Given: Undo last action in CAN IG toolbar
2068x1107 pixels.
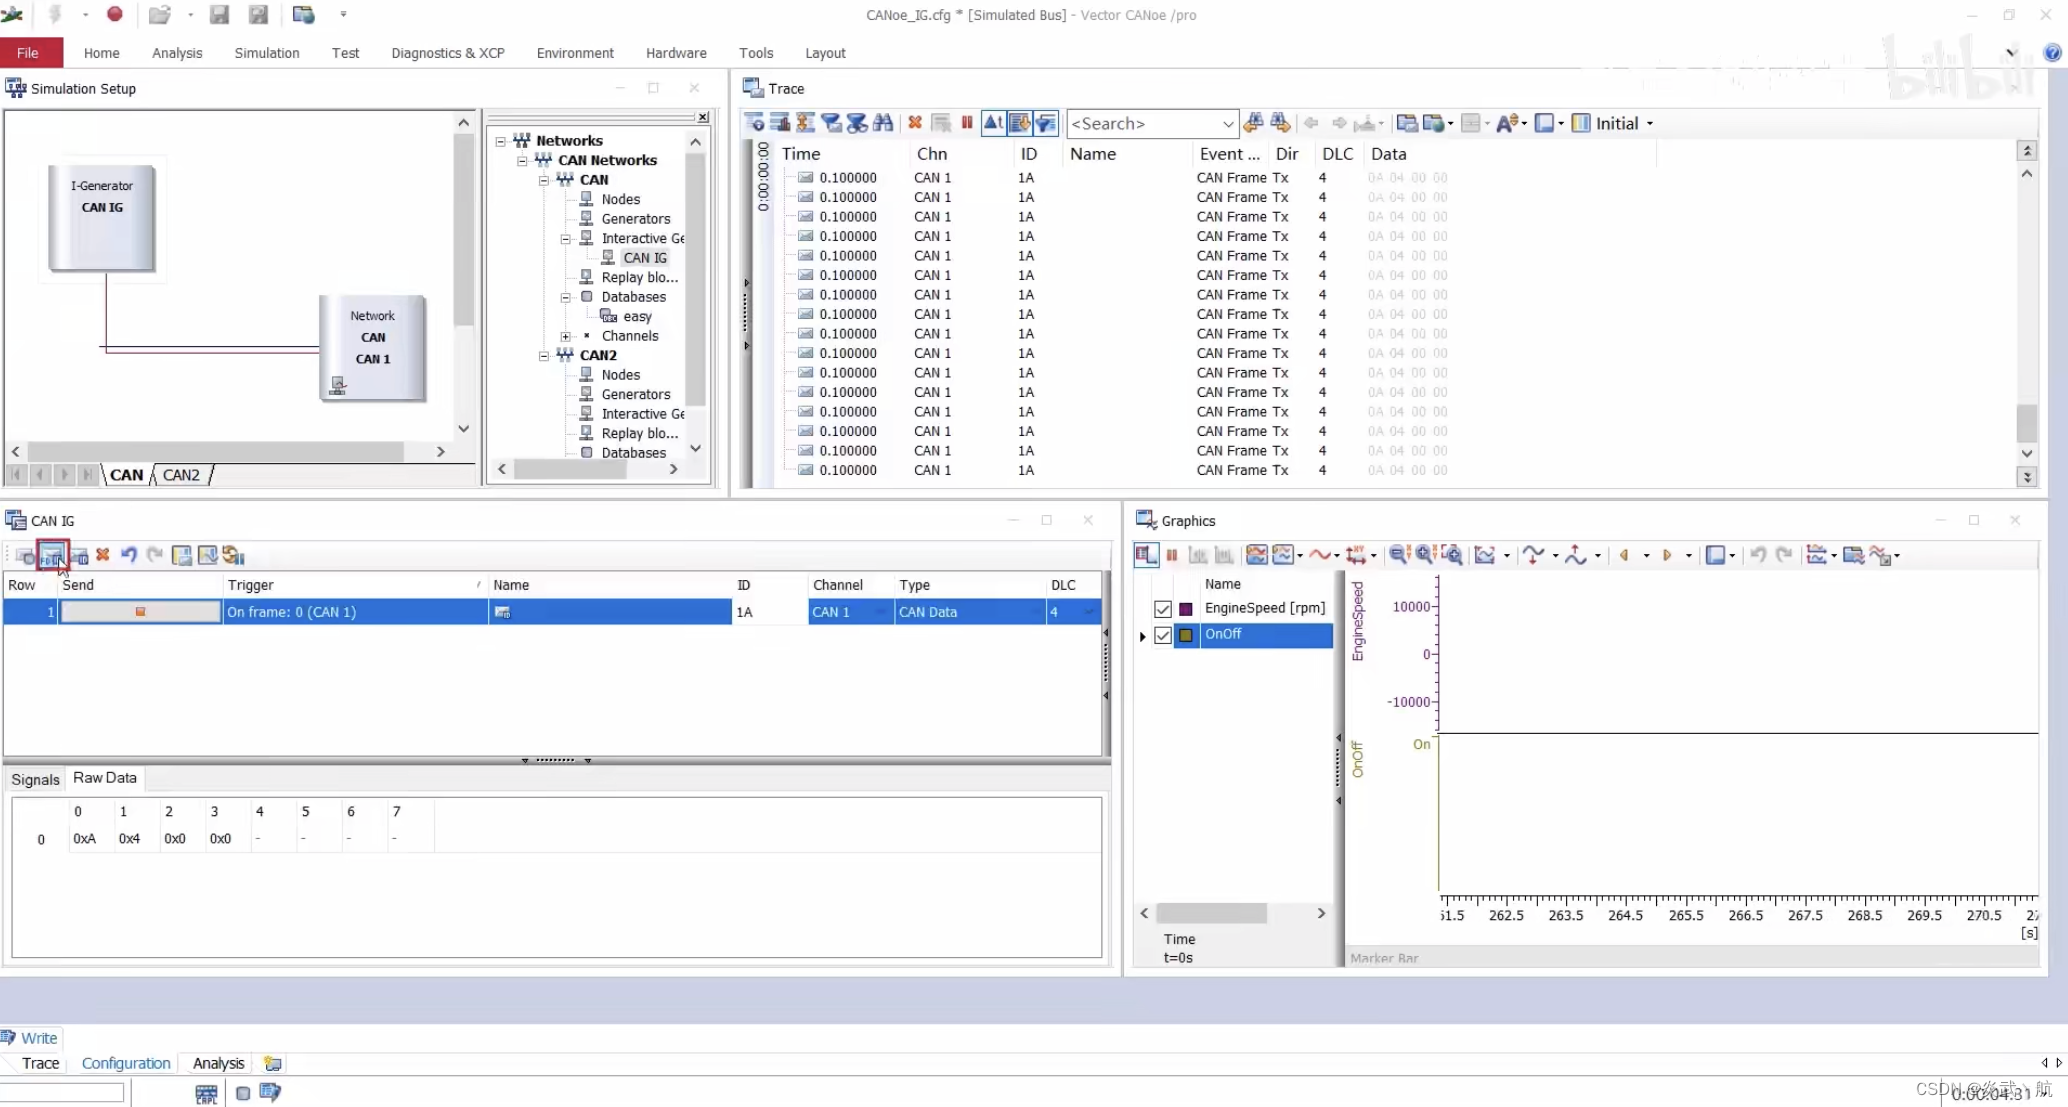Looking at the screenshot, I should [129, 555].
